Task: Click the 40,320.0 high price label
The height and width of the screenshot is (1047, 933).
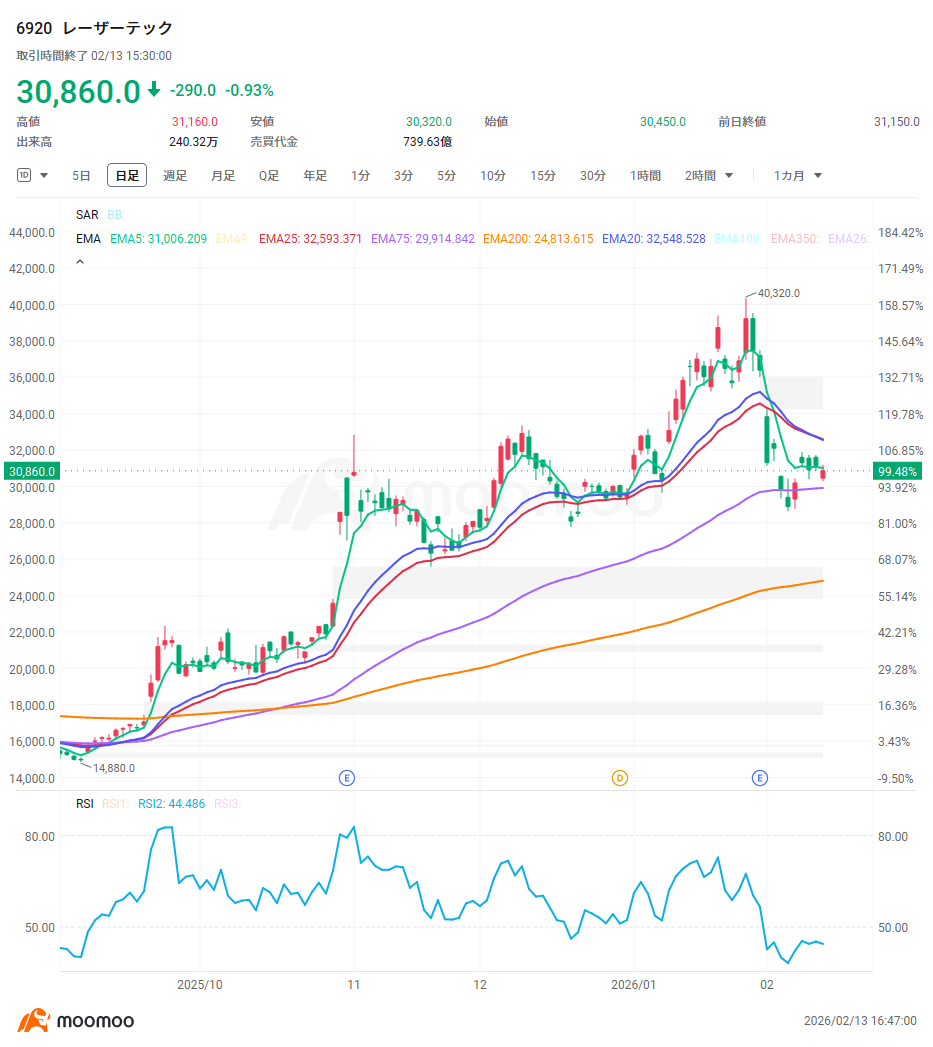Action: 778,293
